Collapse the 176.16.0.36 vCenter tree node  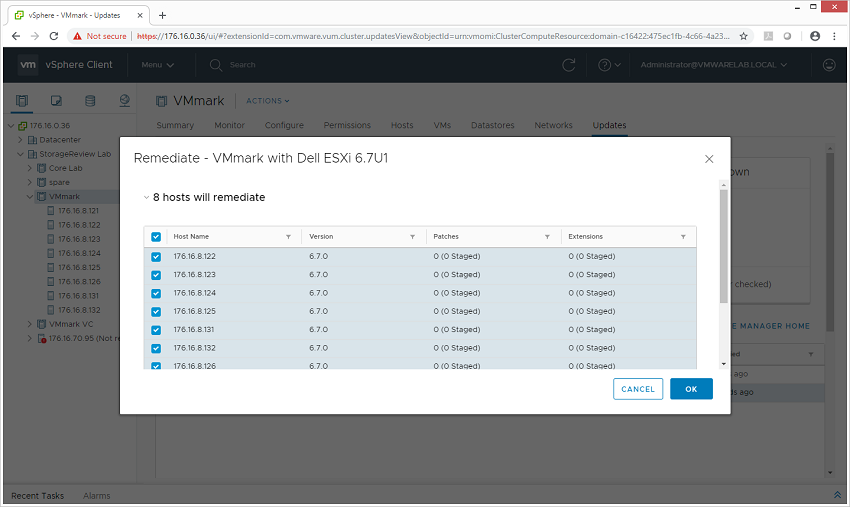[11, 125]
